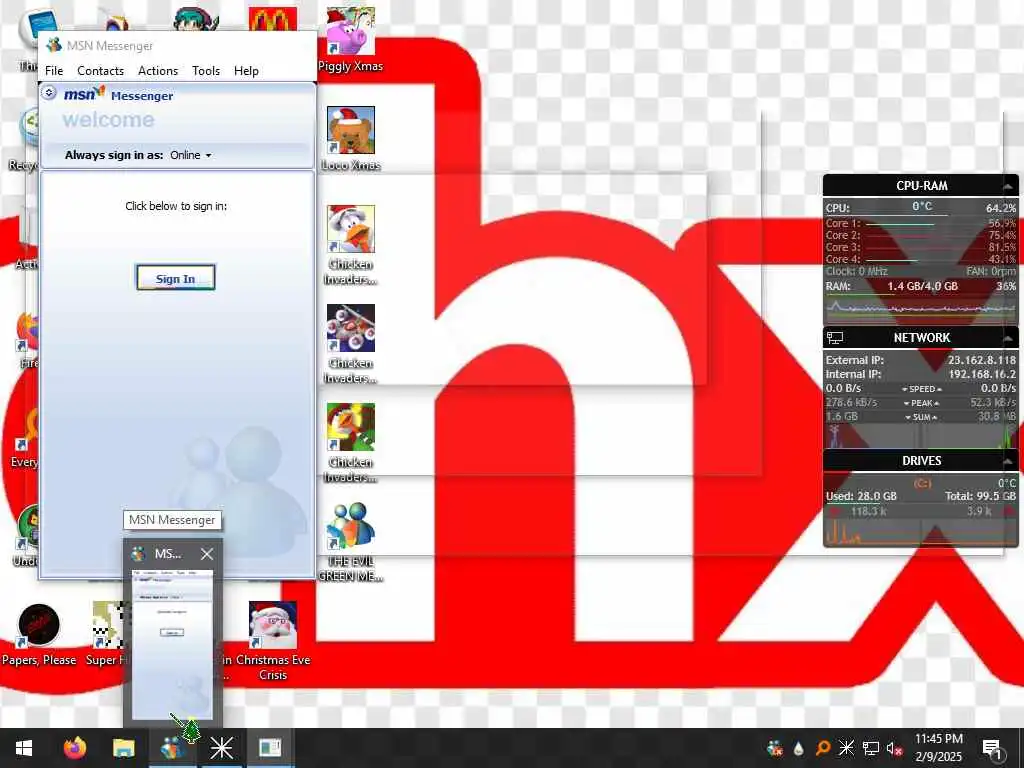Click the MSN Messenger taskbar button
The height and width of the screenshot is (768, 1024).
(x=172, y=748)
